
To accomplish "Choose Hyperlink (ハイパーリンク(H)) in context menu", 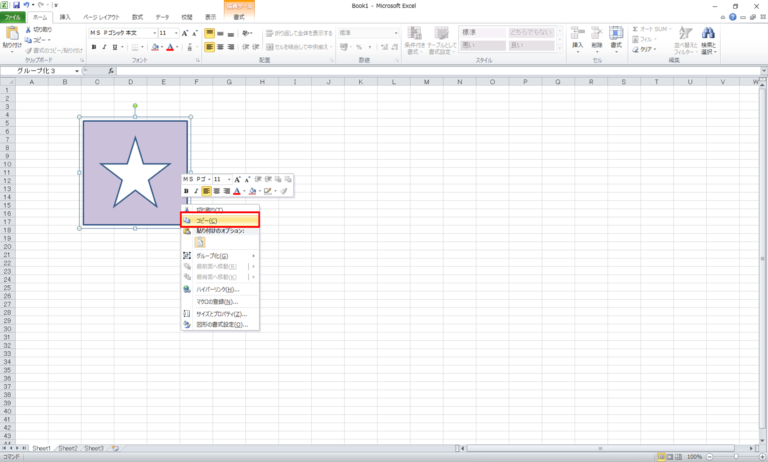I will 220,290.
